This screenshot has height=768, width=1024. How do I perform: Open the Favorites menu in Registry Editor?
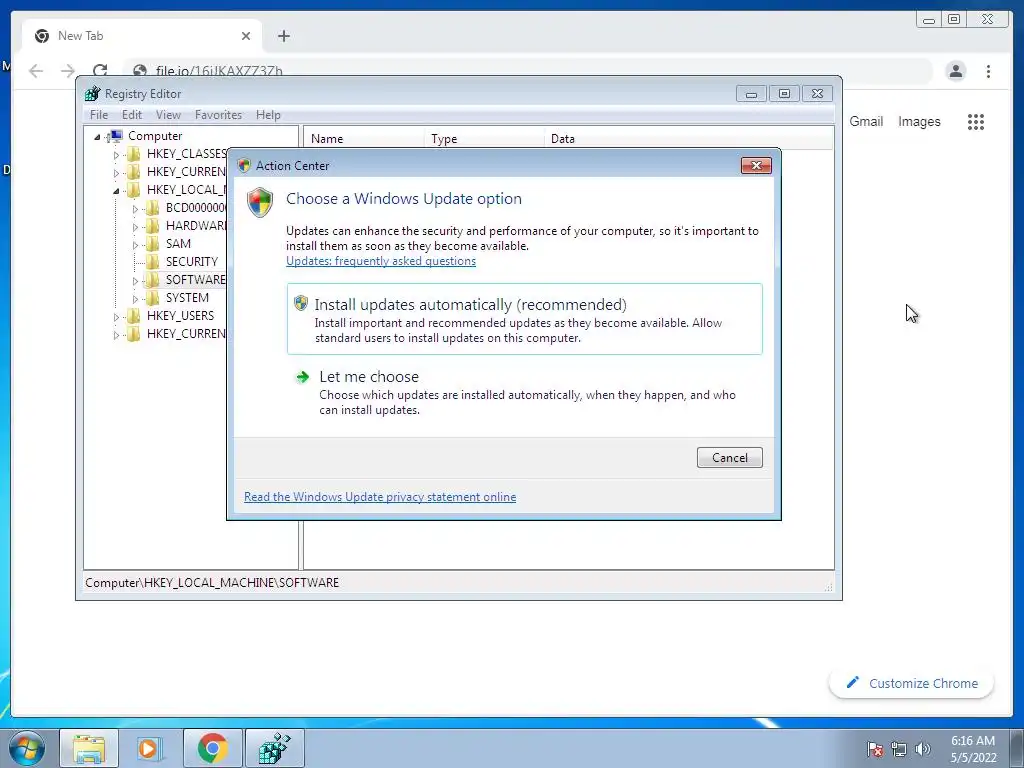(218, 115)
